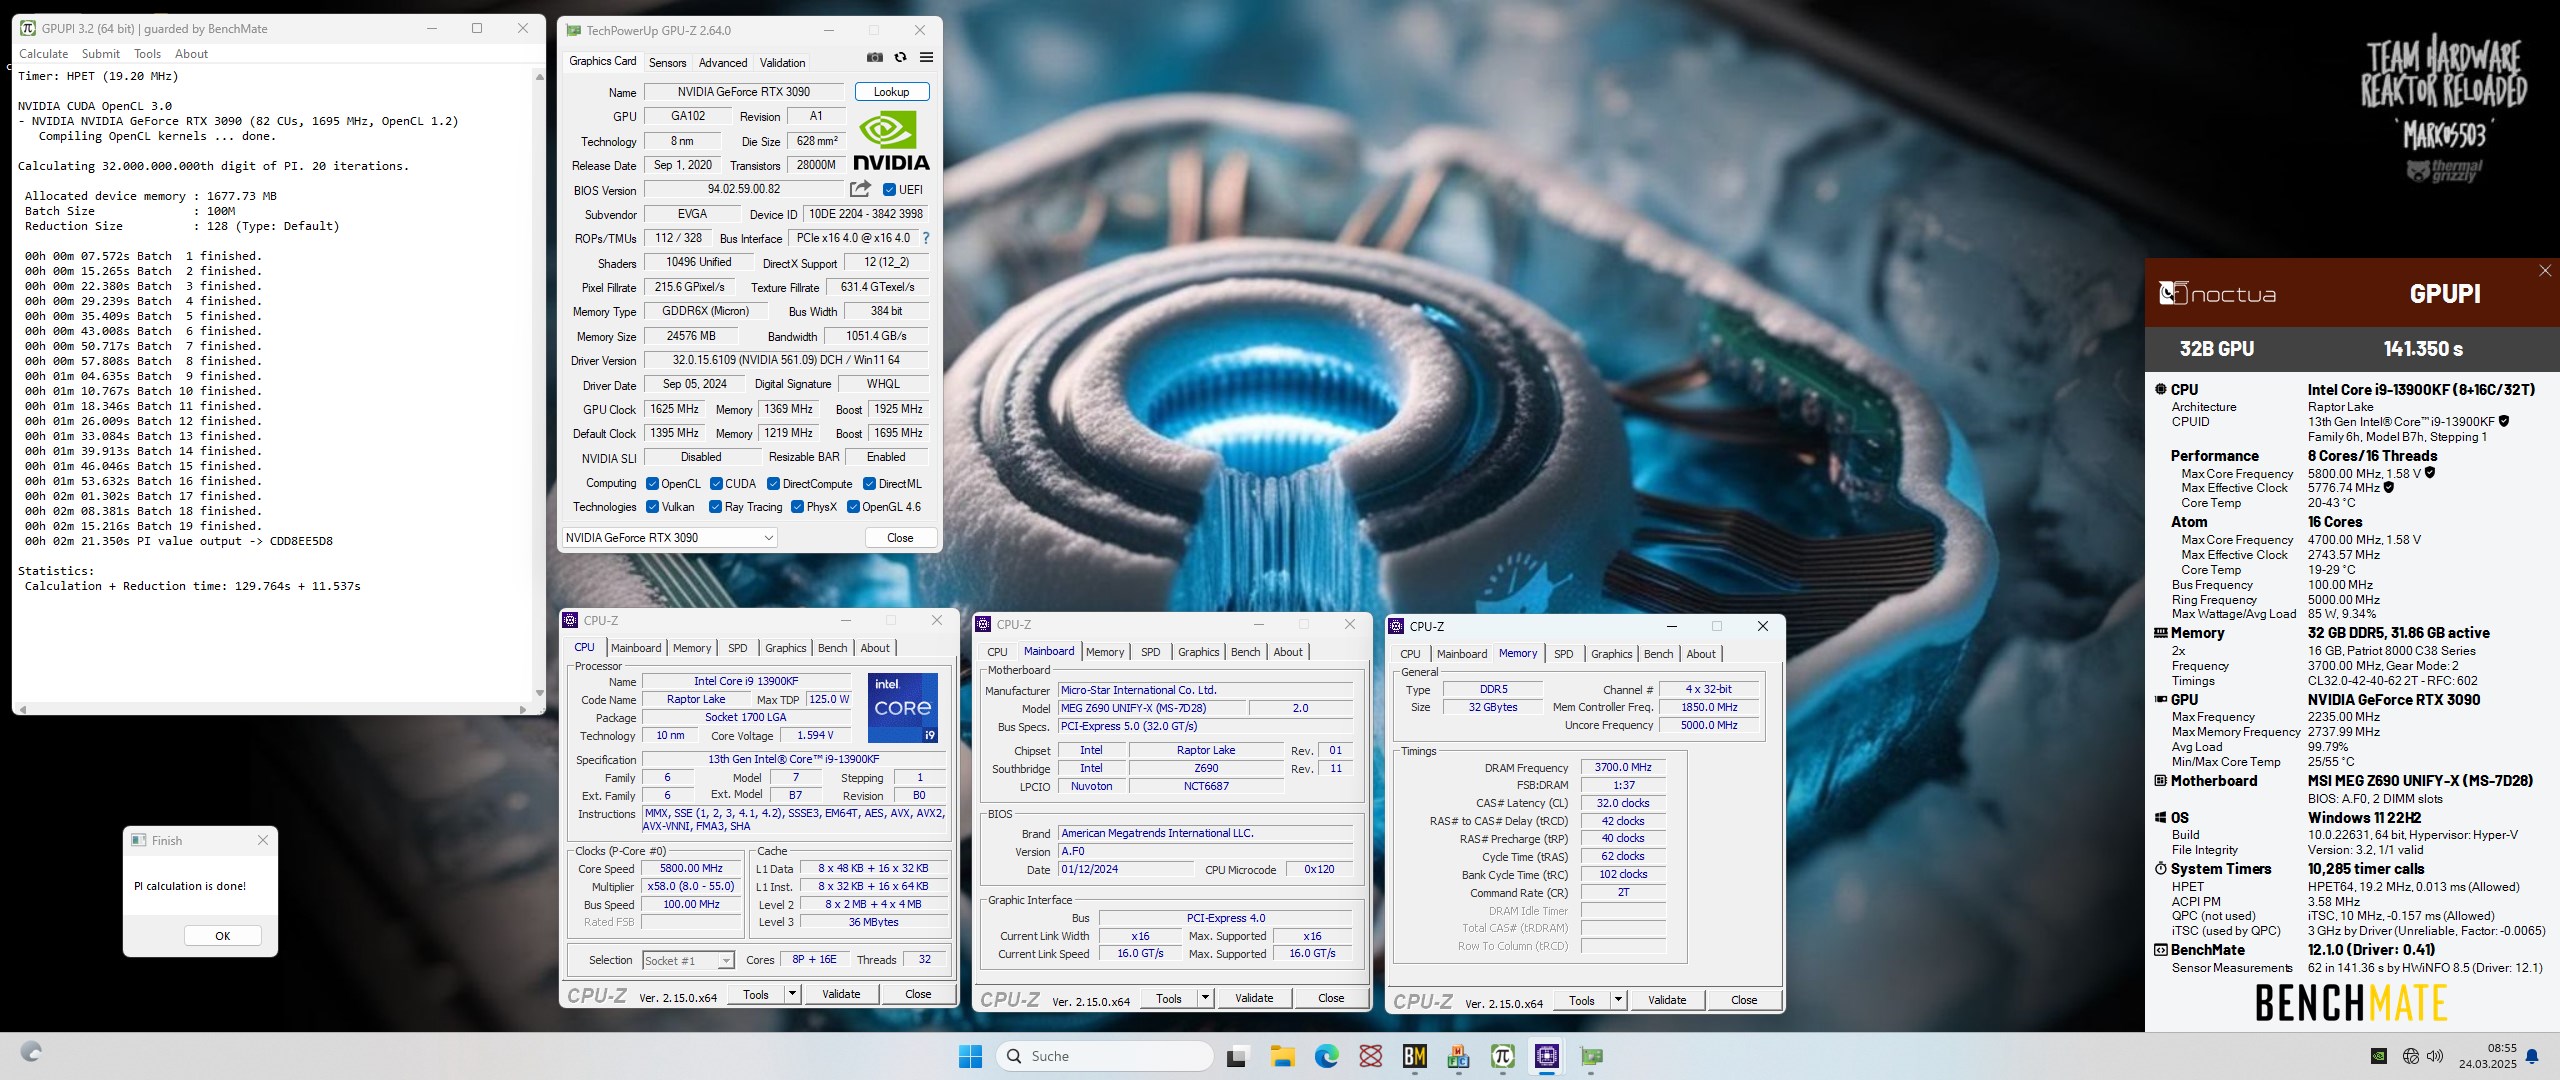Viewport: 2560px width, 1080px height.
Task: Click the NVIDIA logo in GPU-Z
Action: pyautogui.click(x=891, y=141)
